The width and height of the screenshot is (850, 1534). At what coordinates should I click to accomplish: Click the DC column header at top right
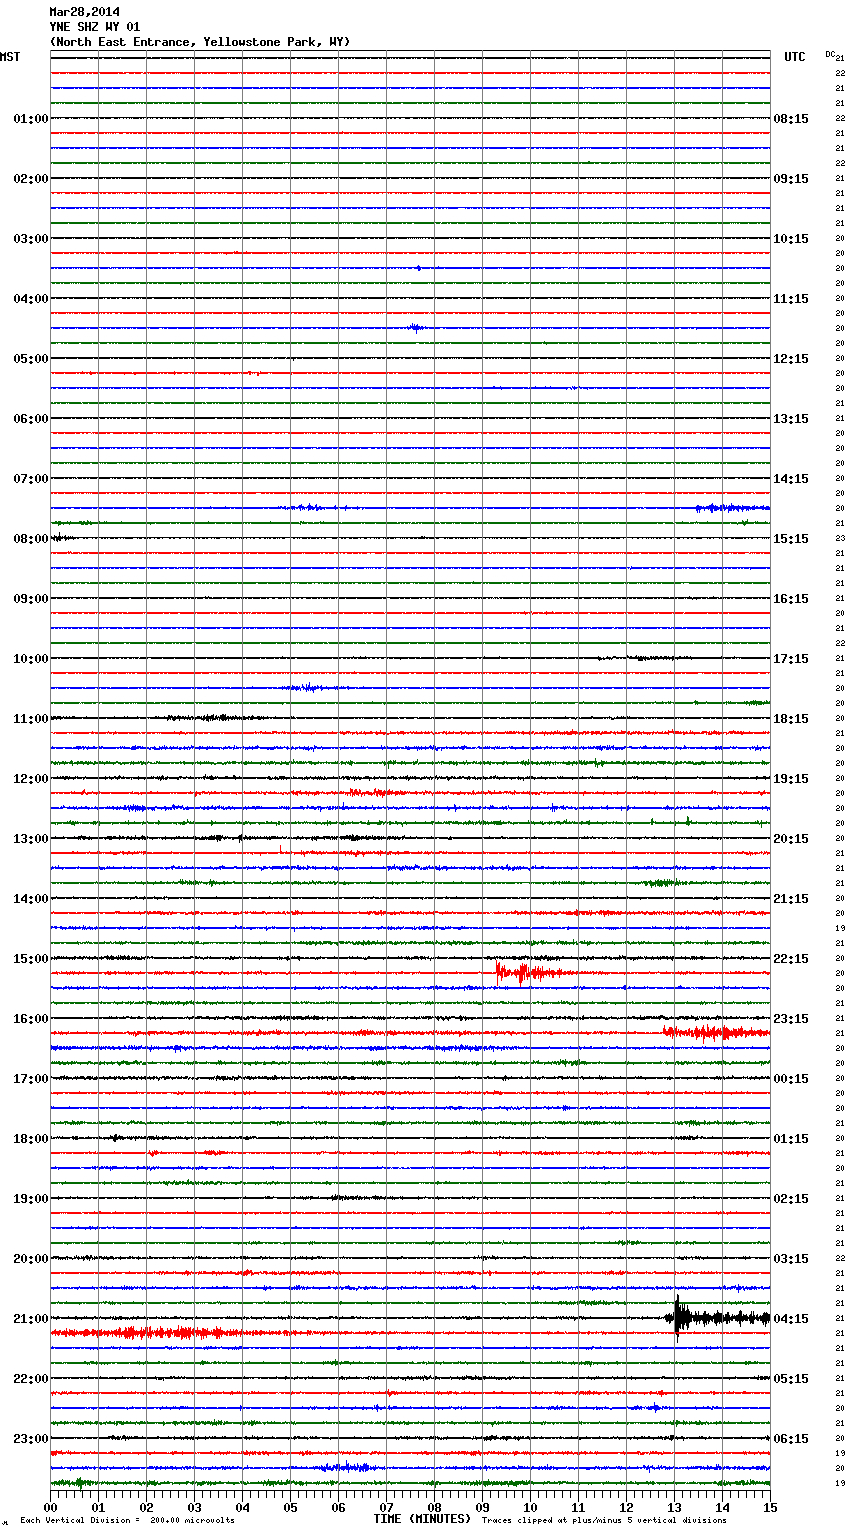830,54
